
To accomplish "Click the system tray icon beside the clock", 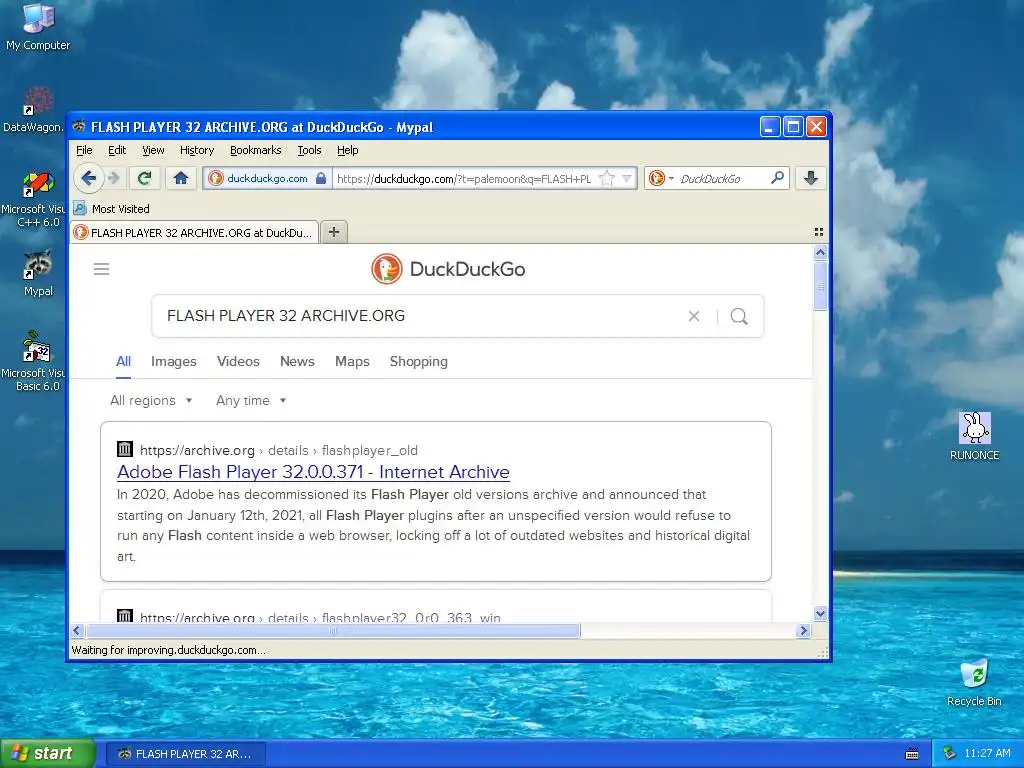I will 950,754.
